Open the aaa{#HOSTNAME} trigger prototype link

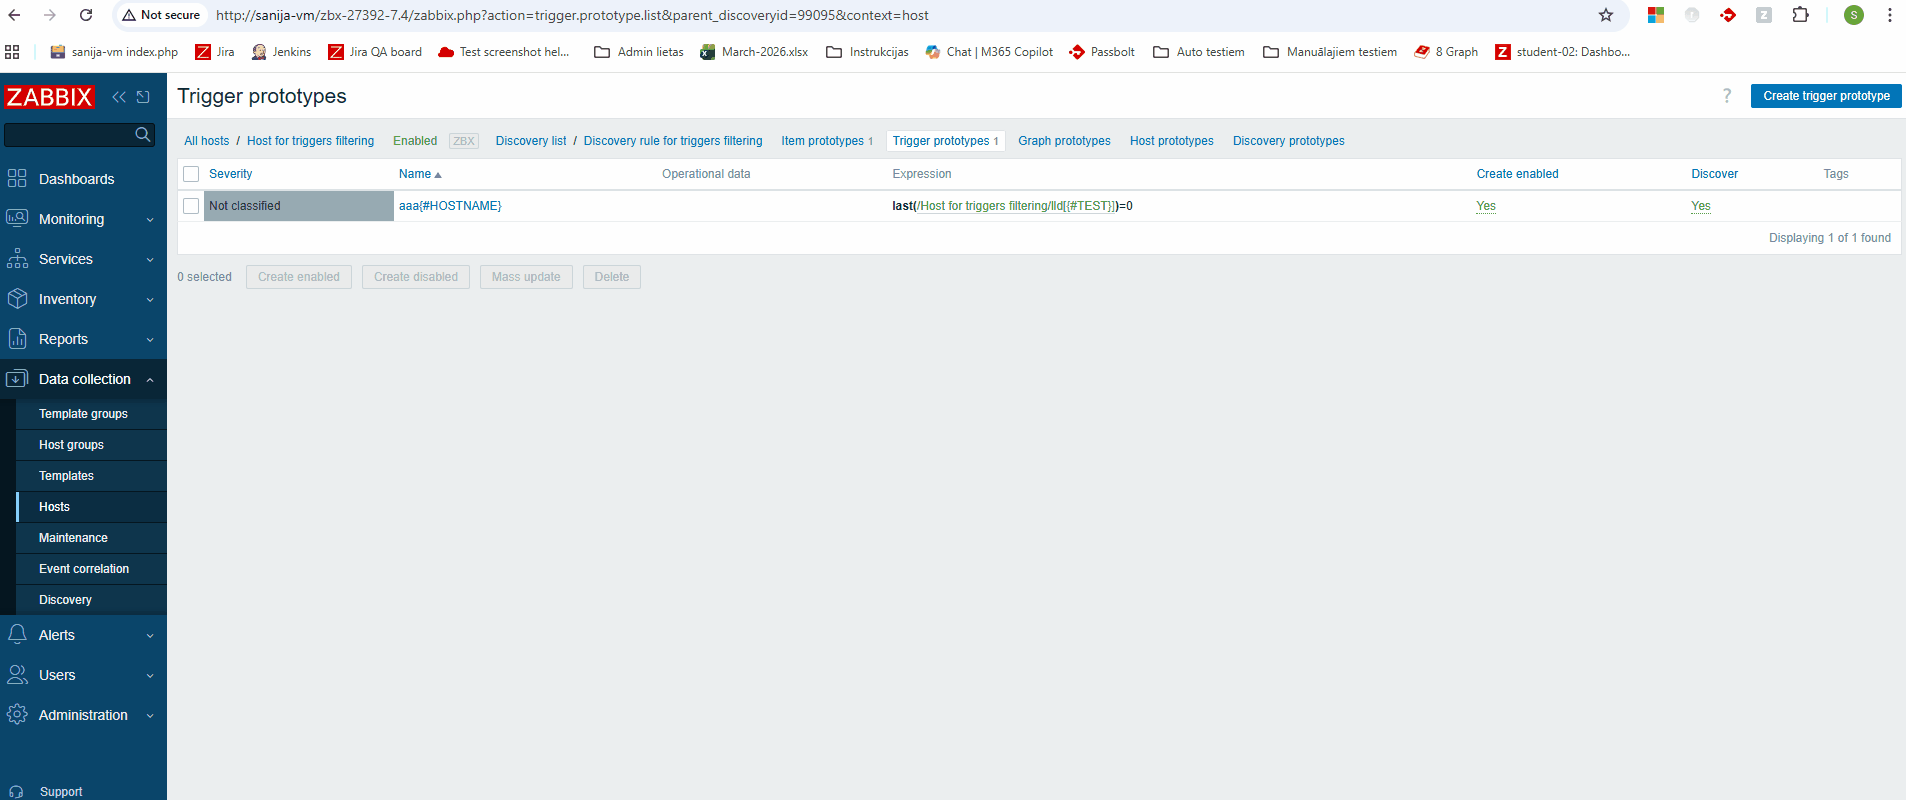point(450,206)
